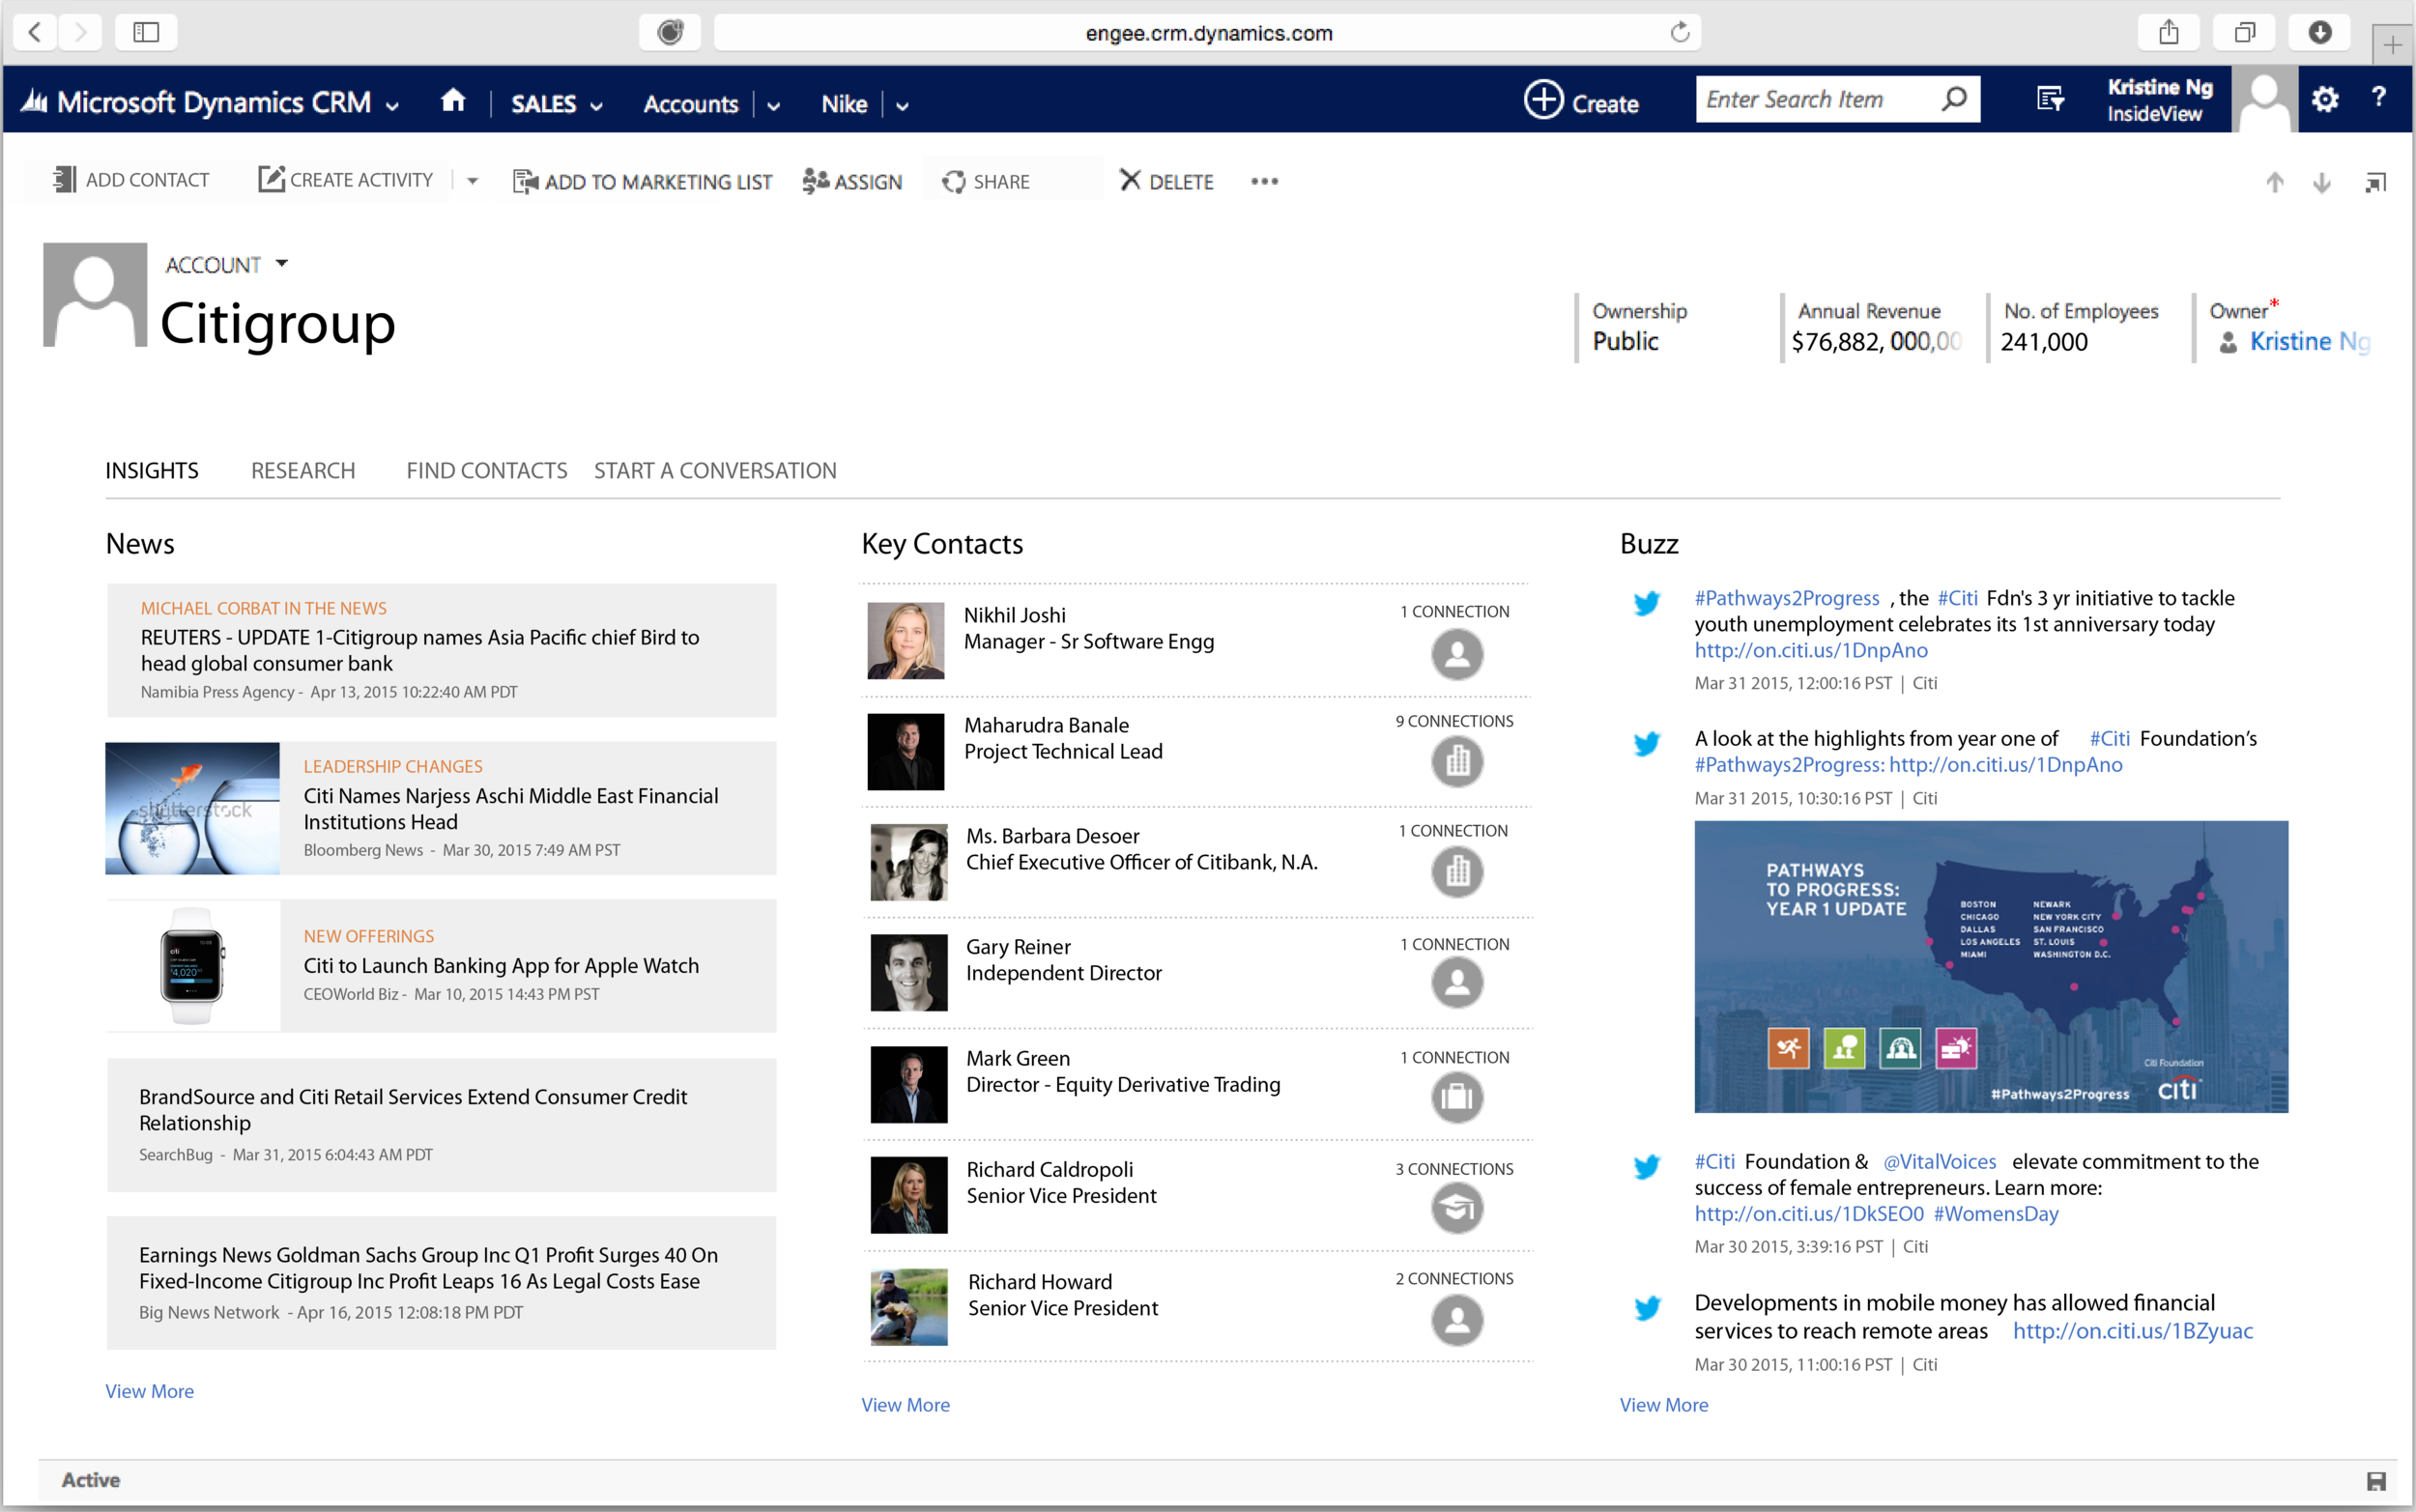Click Barbara Desoer's connection building icon

click(1457, 872)
